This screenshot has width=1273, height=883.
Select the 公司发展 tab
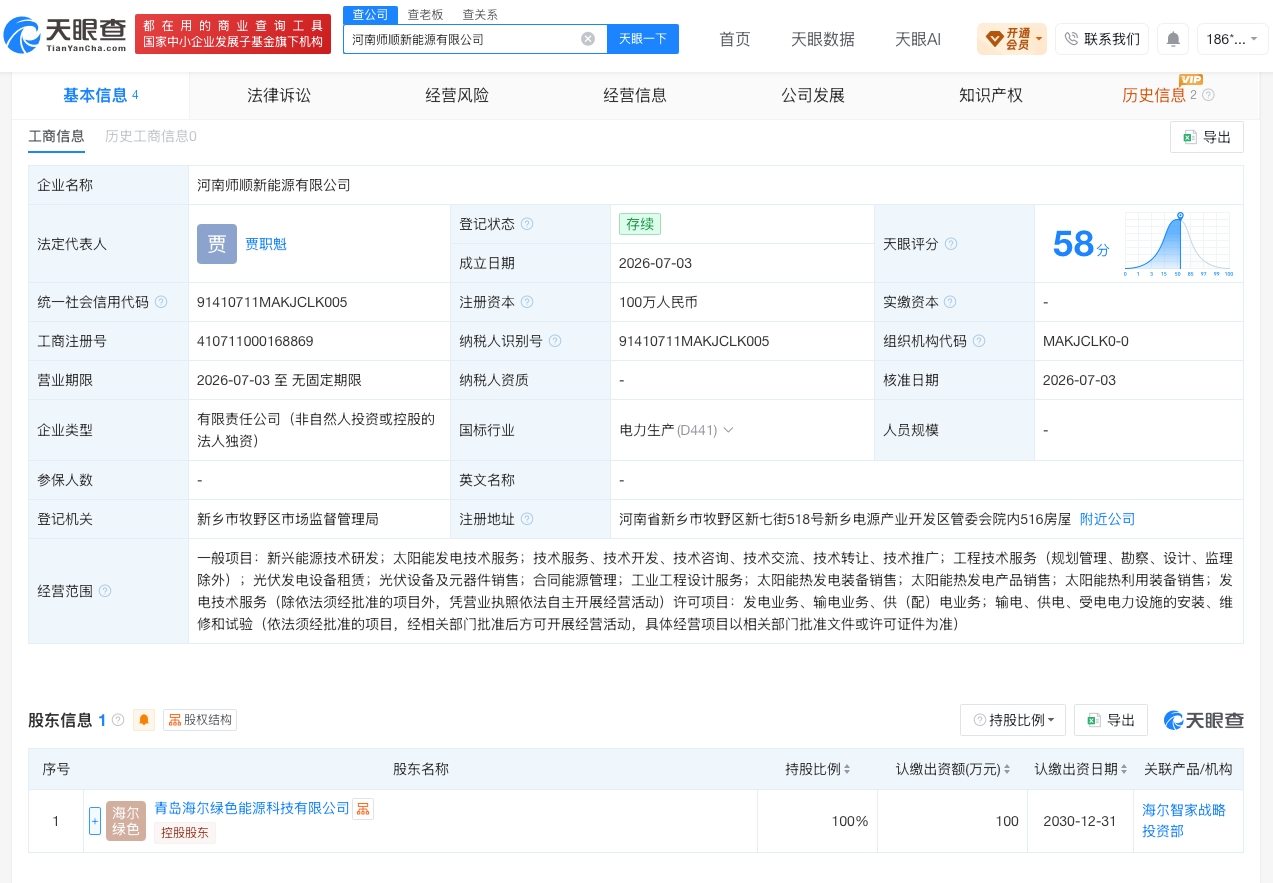[x=813, y=95]
